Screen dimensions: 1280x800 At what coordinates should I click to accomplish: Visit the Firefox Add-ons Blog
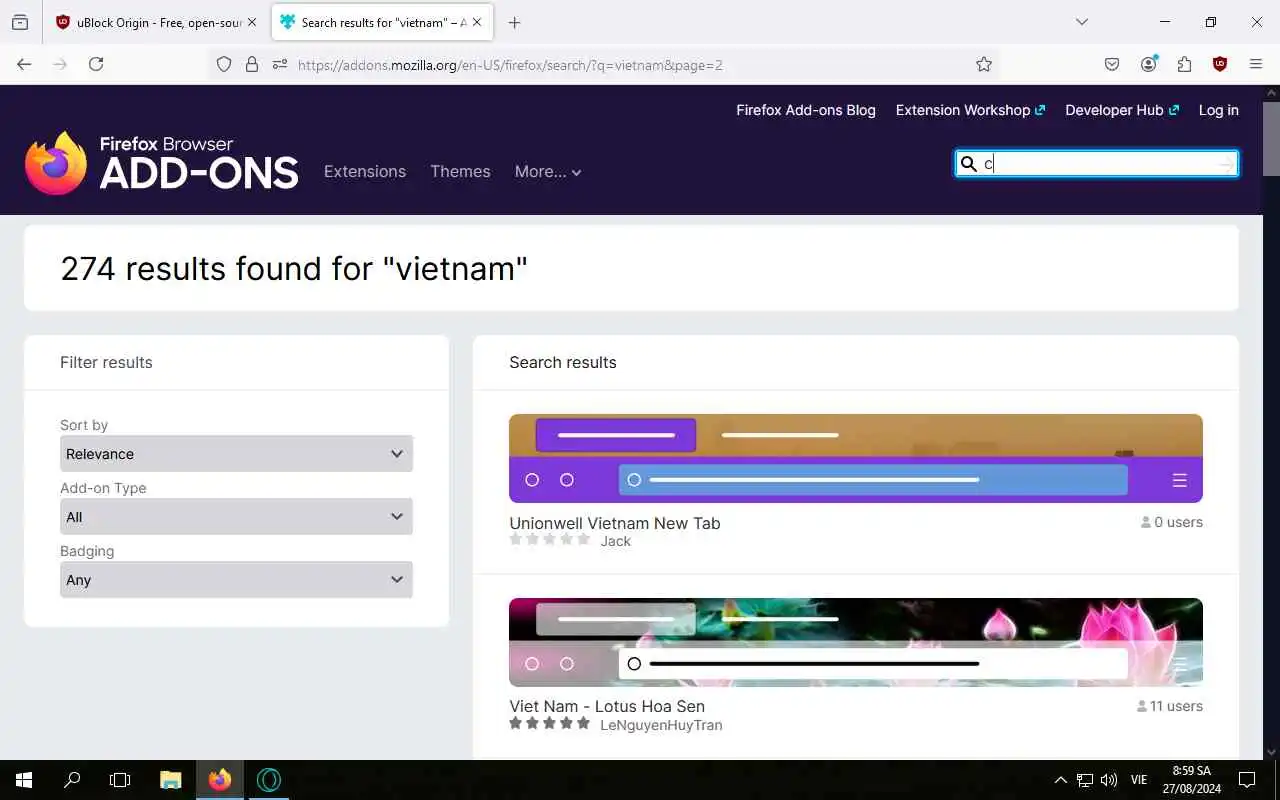[x=806, y=110]
